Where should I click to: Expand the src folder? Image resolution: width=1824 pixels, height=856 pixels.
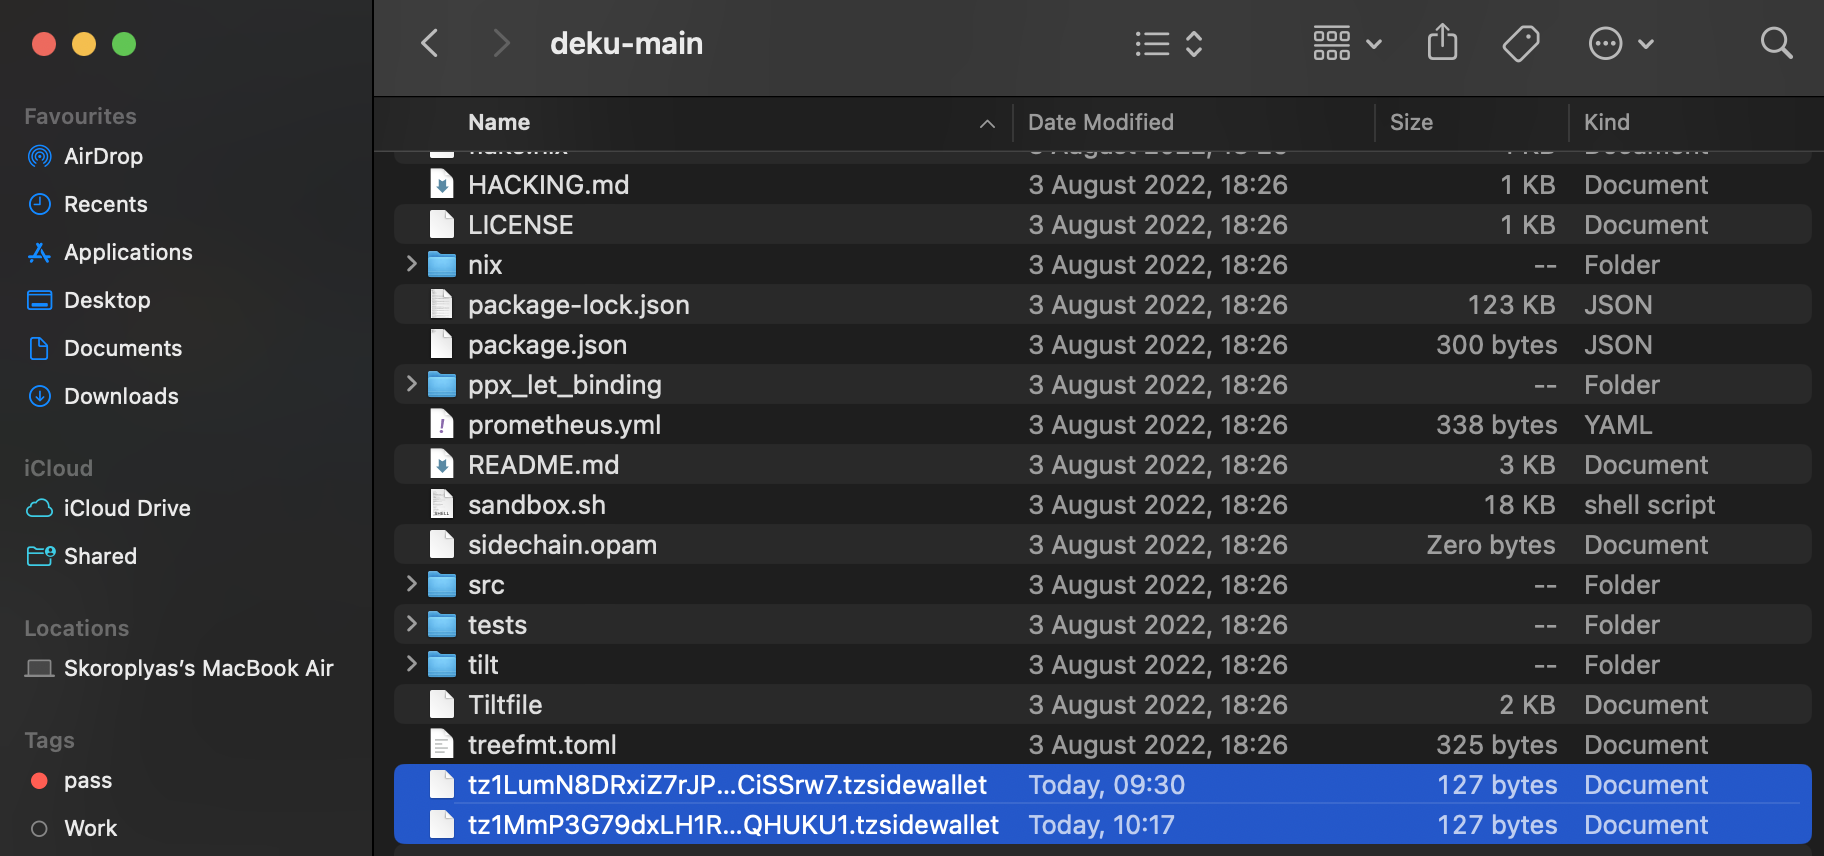(x=411, y=584)
